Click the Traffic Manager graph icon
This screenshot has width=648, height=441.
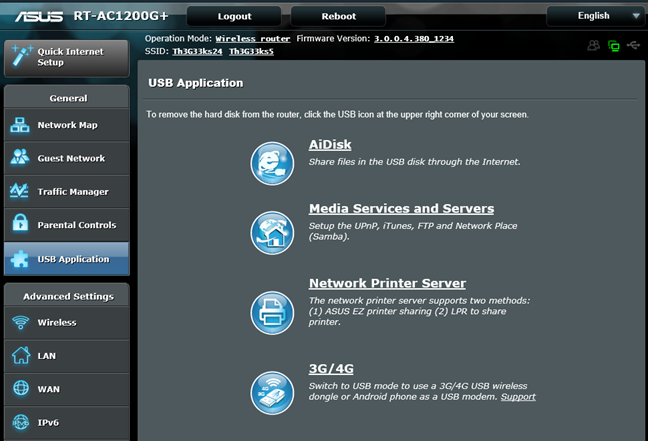pyautogui.click(x=19, y=191)
